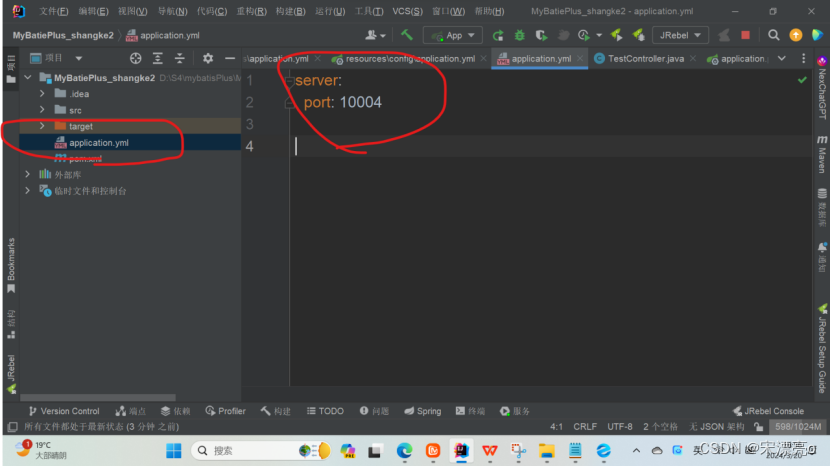This screenshot has height=466, width=831.
Task: Click the rerun App icon in toolbar
Action: [498, 35]
